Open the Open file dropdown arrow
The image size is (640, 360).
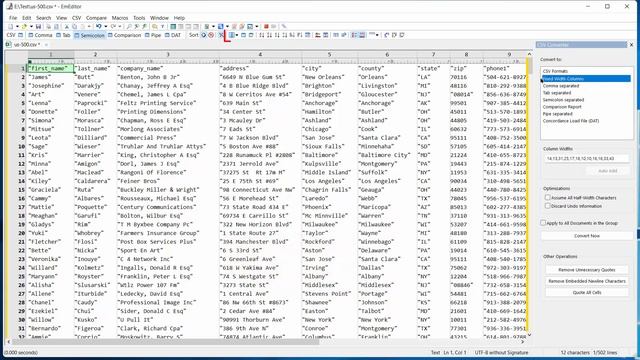[x=31, y=27]
